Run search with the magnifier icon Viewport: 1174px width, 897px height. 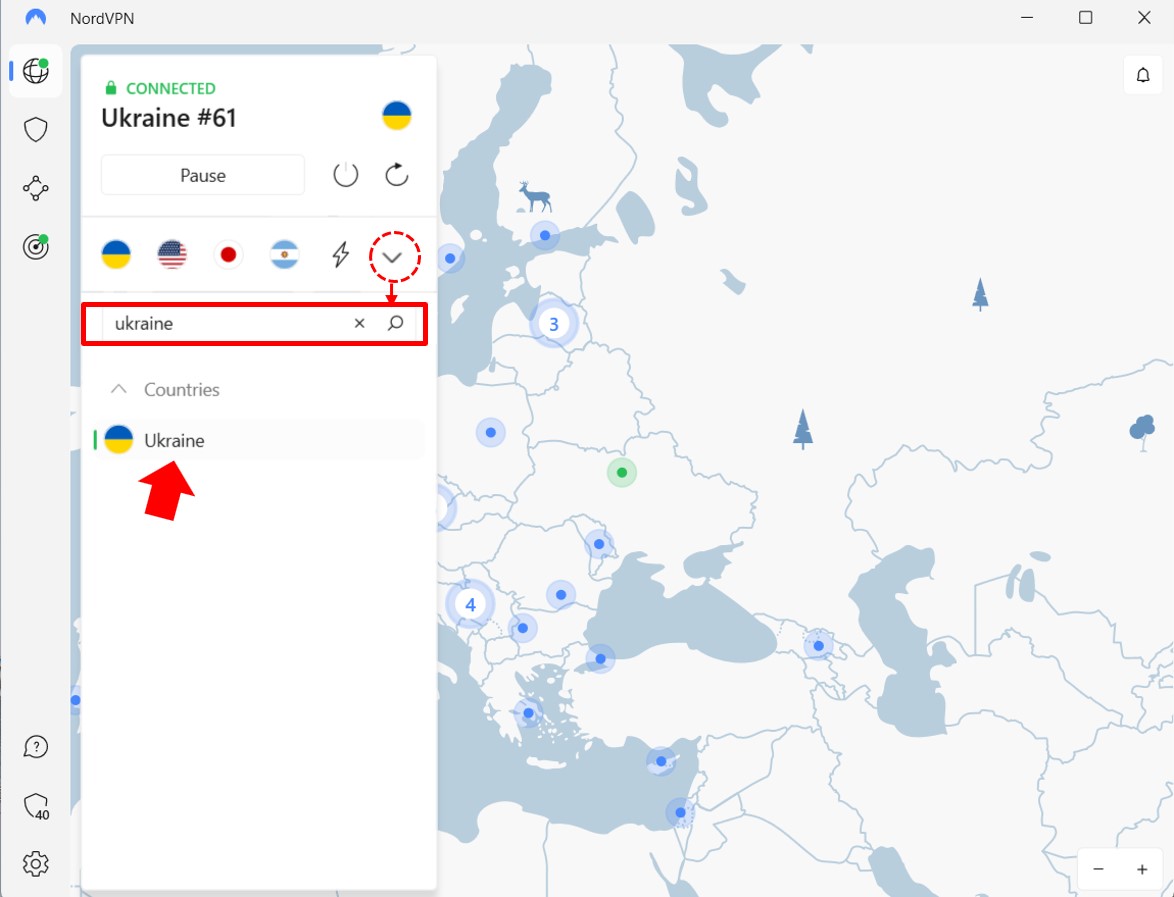pos(396,323)
